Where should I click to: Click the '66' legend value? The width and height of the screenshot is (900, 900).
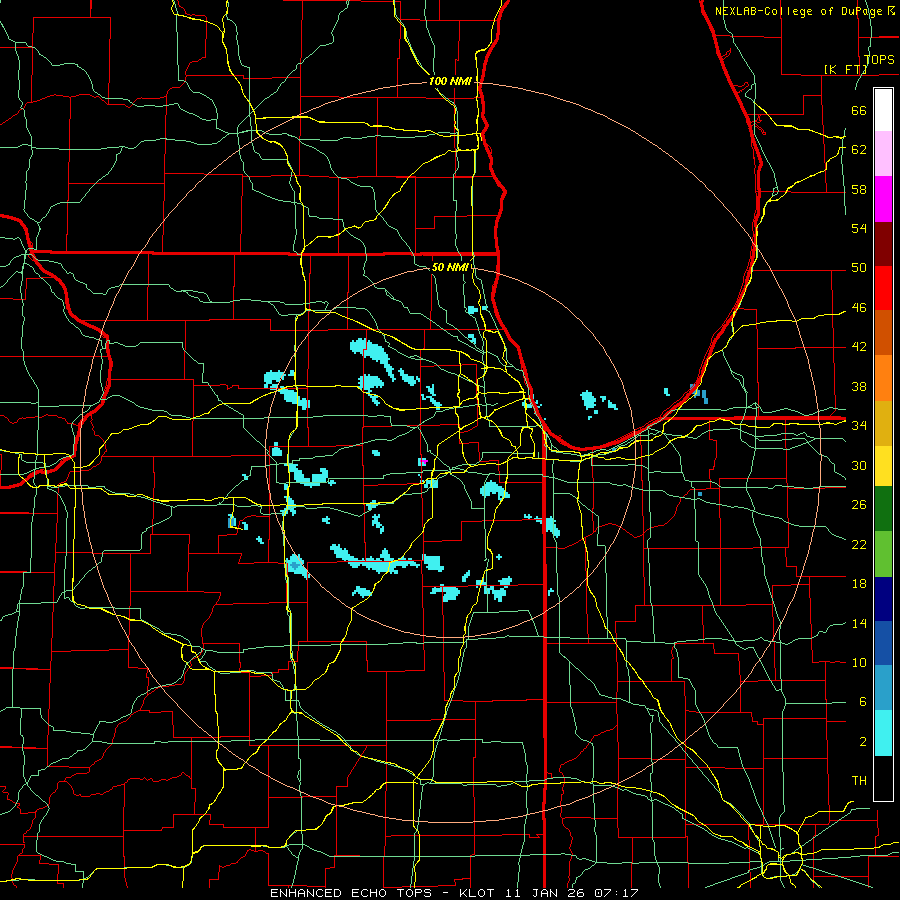[x=859, y=110]
